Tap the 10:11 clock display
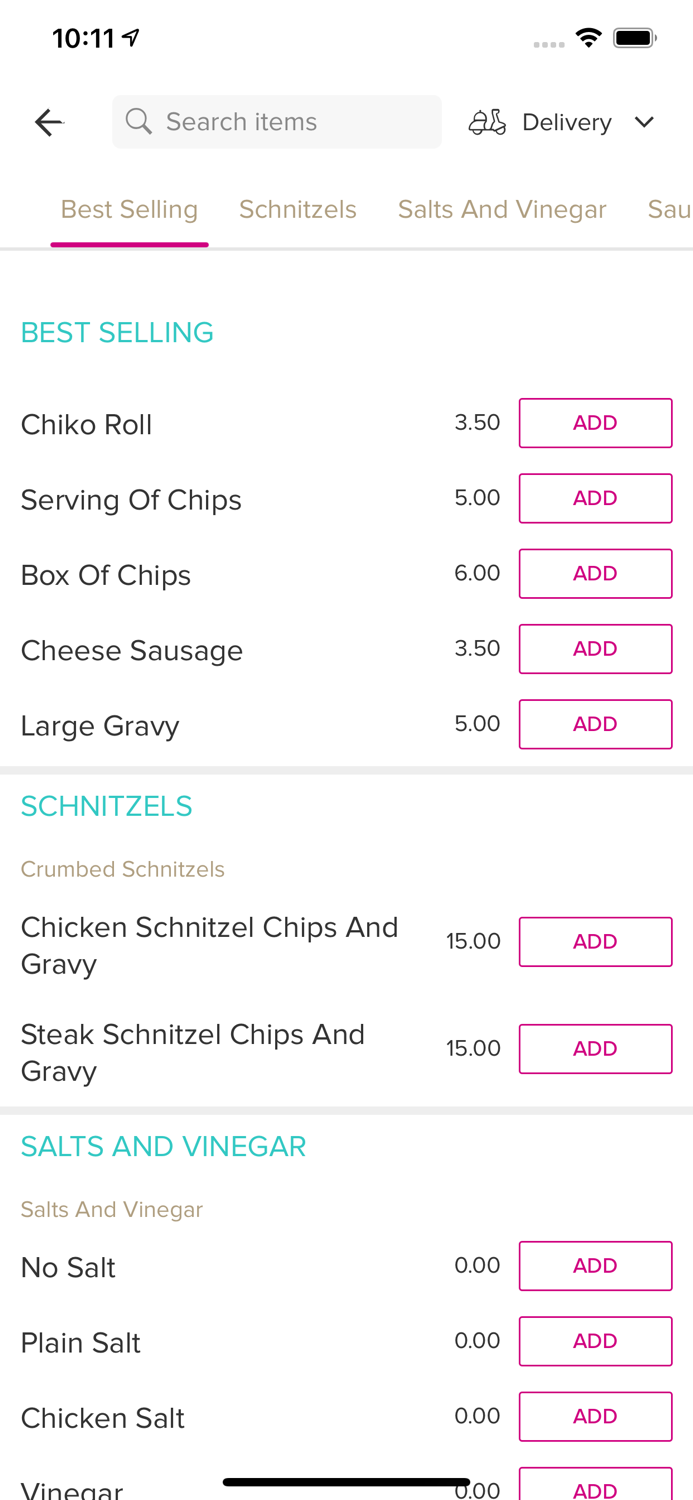The image size is (693, 1500). pyautogui.click(x=81, y=36)
